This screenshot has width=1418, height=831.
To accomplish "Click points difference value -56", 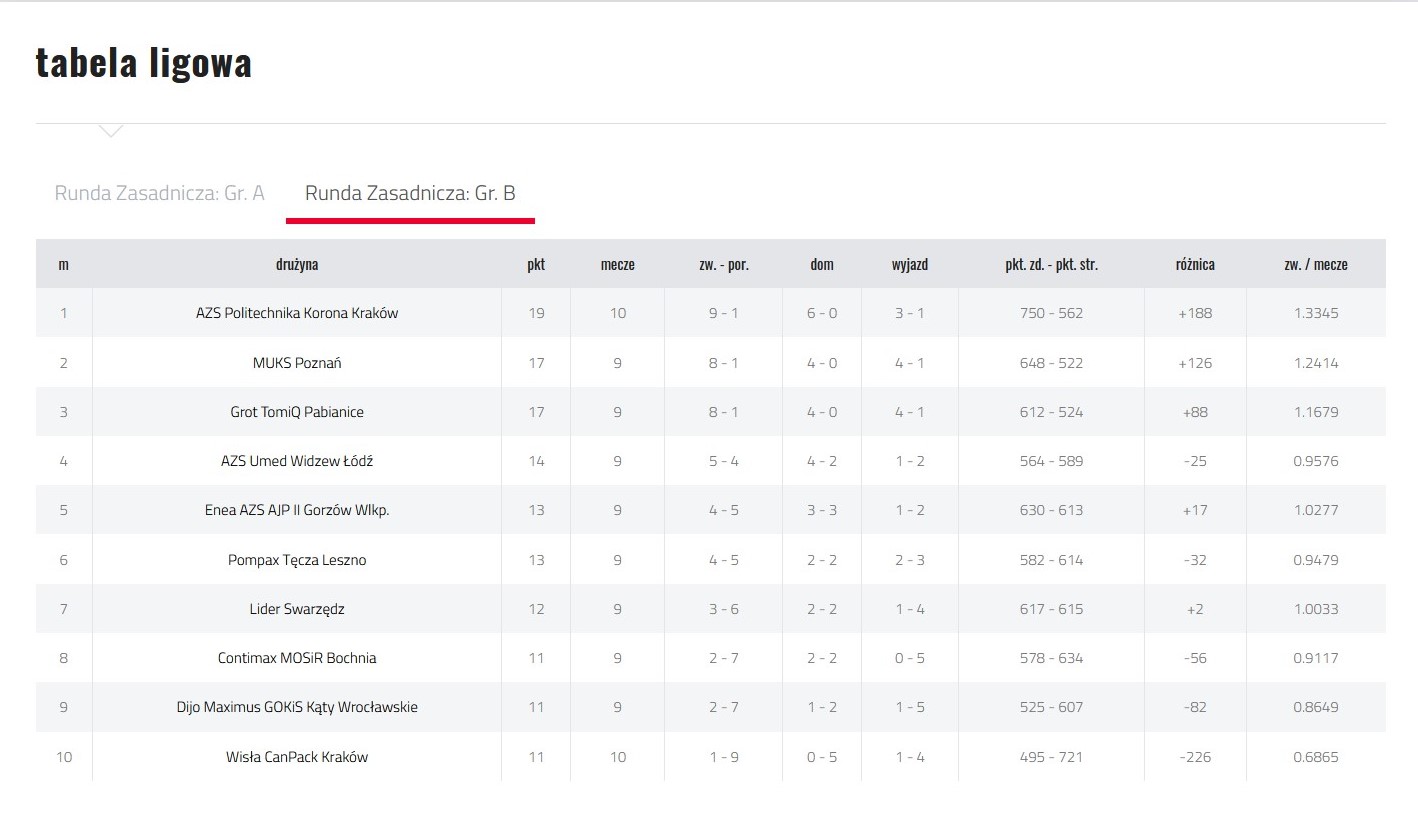I will [1195, 658].
